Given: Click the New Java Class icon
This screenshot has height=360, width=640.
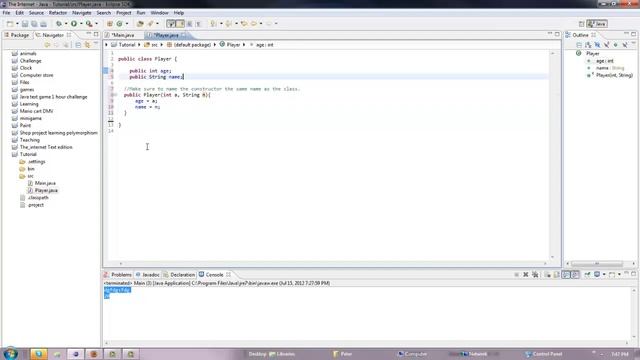Looking at the screenshot, I should (x=120, y=24).
